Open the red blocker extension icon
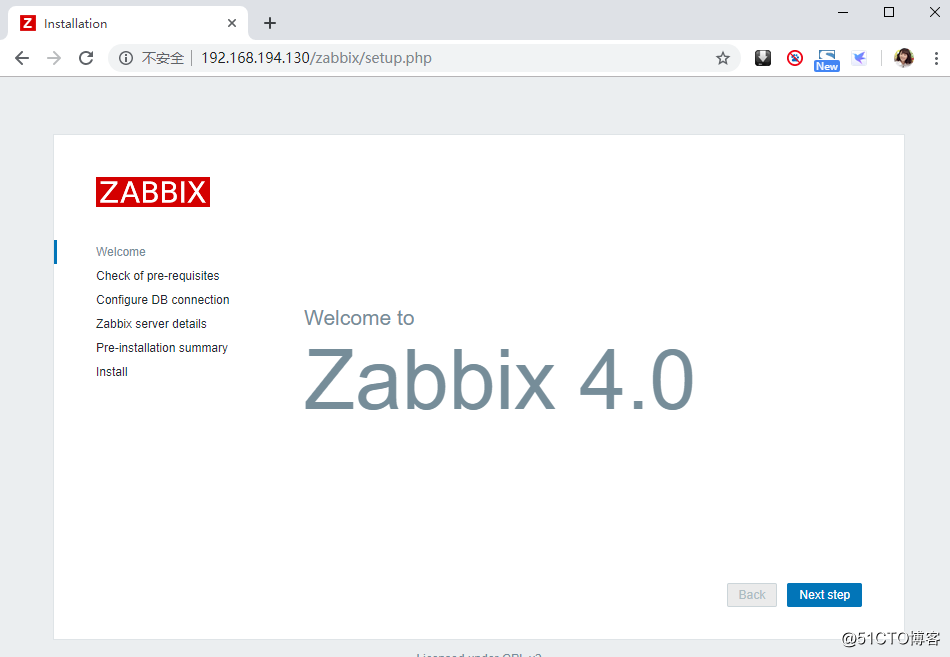This screenshot has width=950, height=657. [x=795, y=58]
